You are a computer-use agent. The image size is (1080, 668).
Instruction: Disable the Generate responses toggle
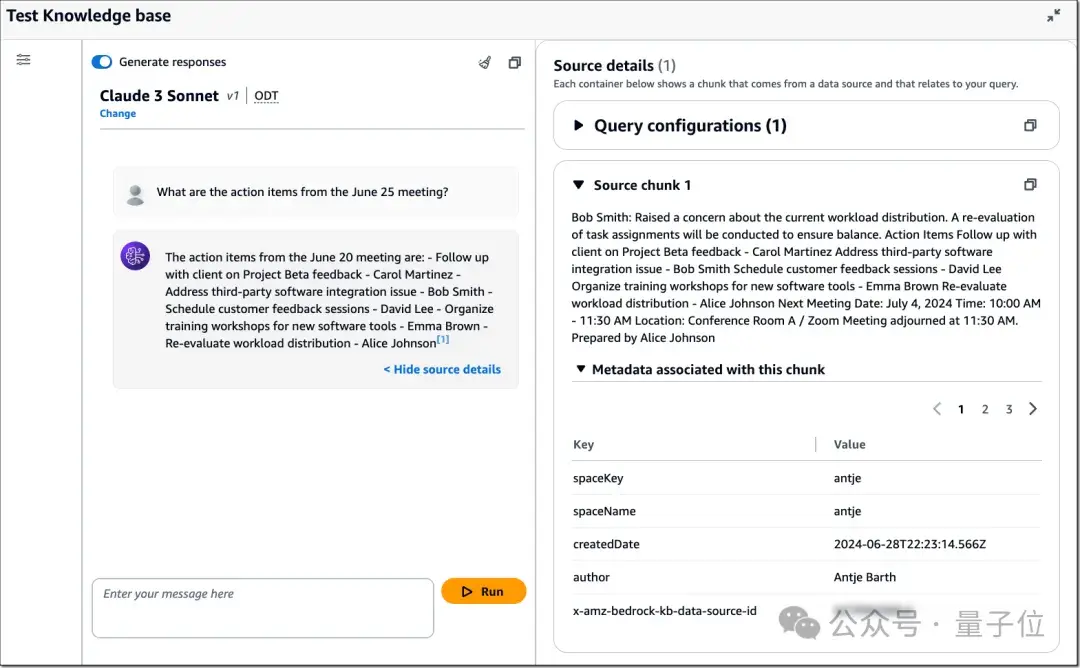point(102,62)
